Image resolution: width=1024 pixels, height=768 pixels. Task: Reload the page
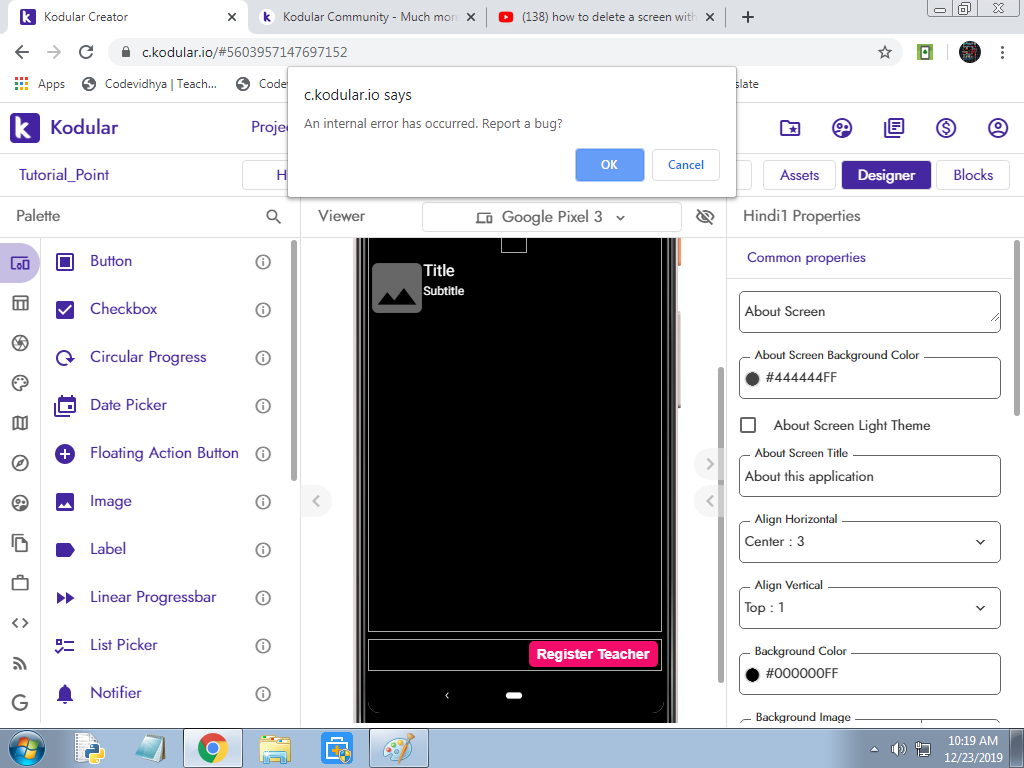[86, 52]
